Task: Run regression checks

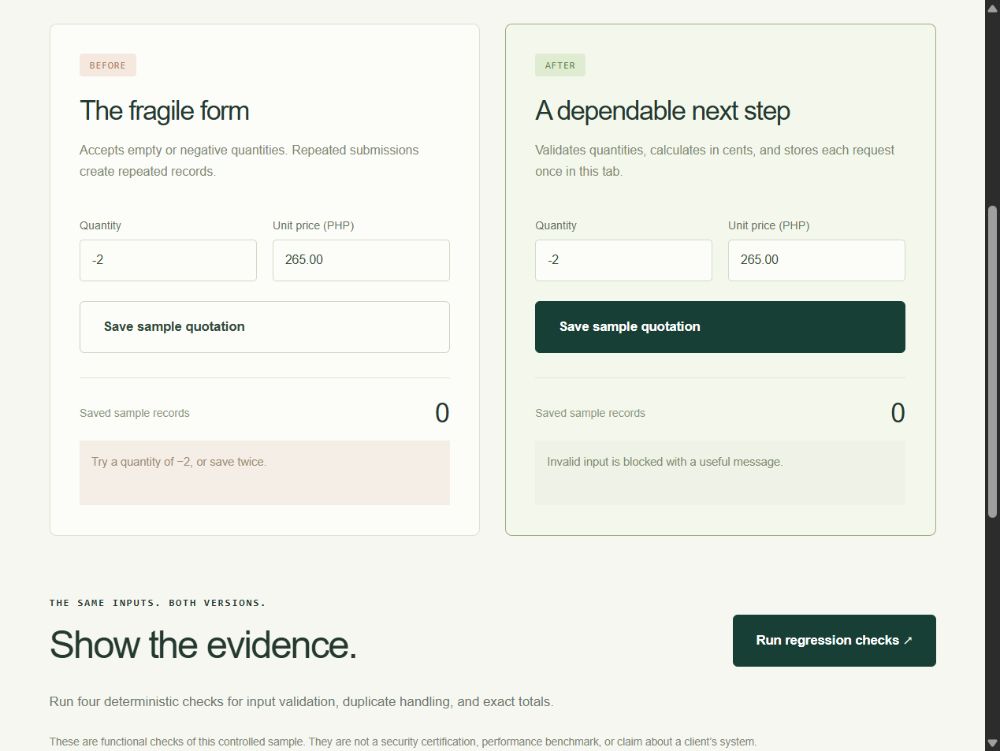Action: (834, 641)
